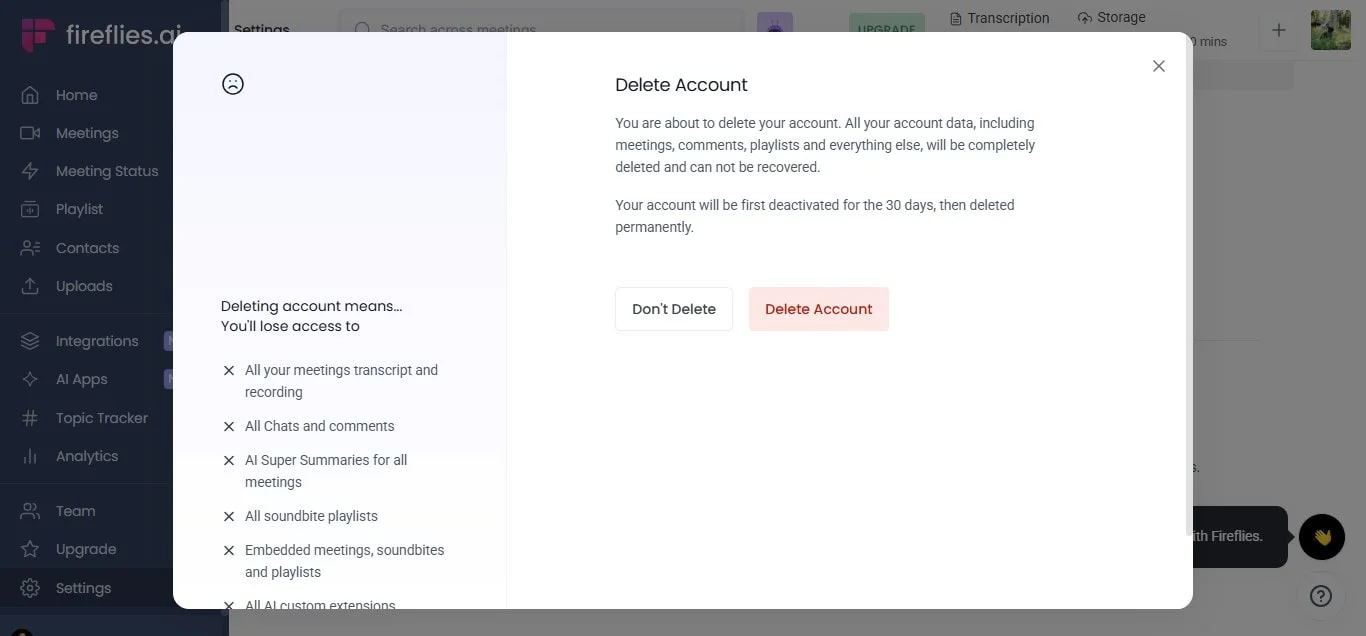Open the Settings section

85,588
